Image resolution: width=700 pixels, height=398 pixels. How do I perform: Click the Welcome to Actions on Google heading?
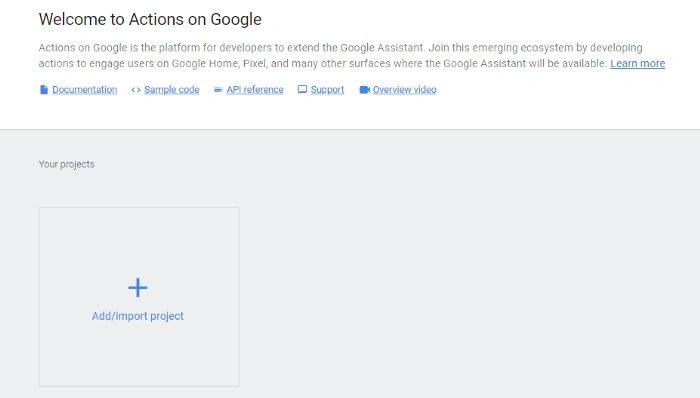tap(150, 19)
